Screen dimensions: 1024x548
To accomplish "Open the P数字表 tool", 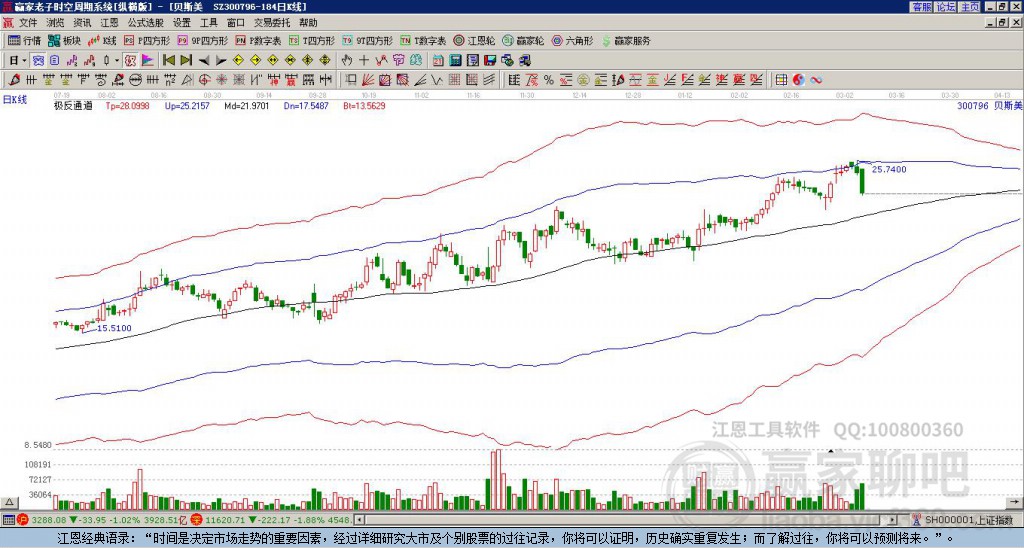I will pos(259,40).
